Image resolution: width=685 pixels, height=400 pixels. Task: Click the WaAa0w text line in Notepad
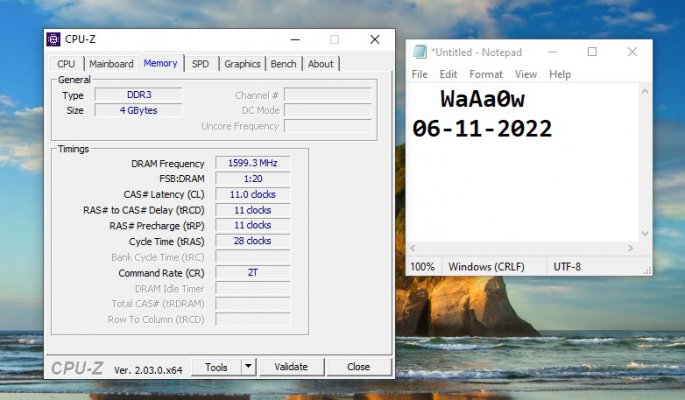point(482,99)
